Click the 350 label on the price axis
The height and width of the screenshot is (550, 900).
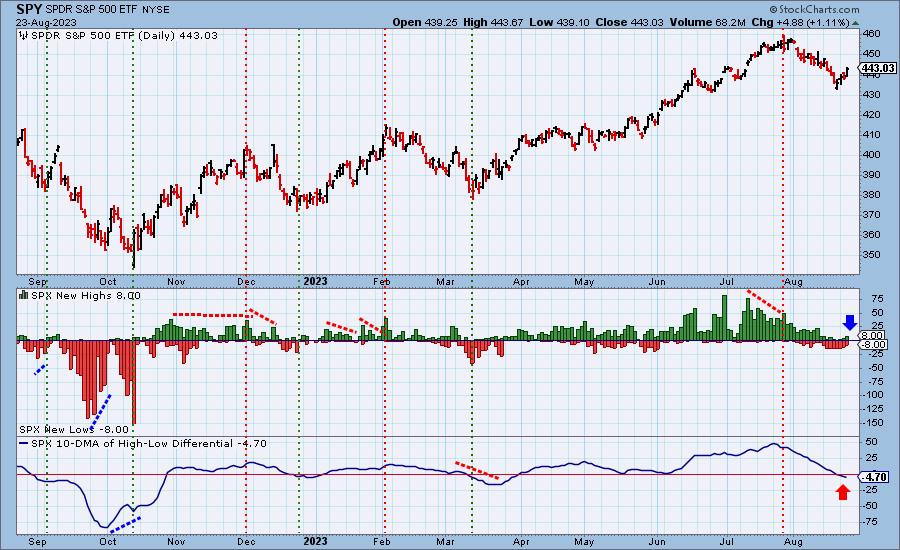pos(871,254)
